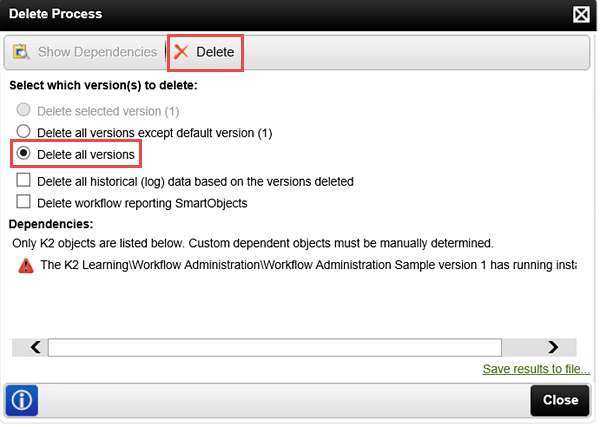600x427 pixels.
Task: Choose 'Delete all versions except default version'
Action: point(23,131)
